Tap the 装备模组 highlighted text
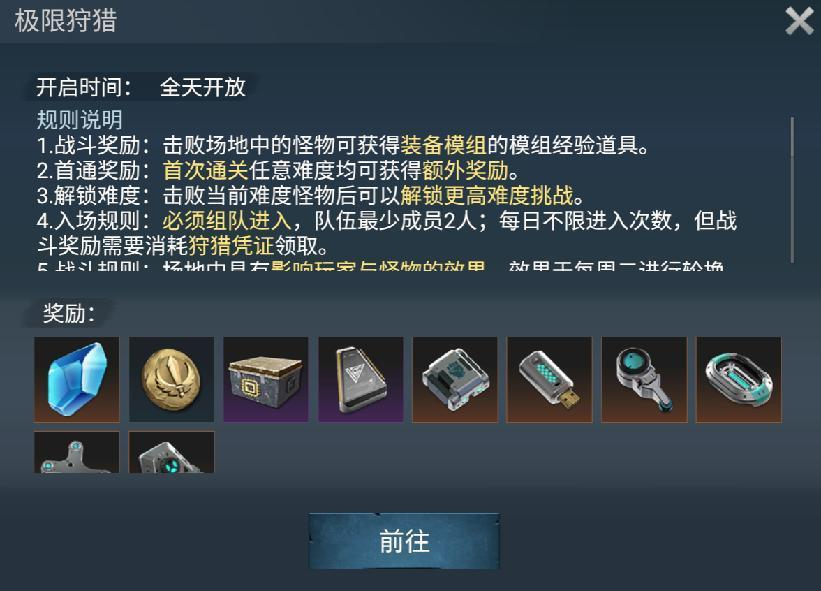This screenshot has width=821, height=591. click(443, 145)
